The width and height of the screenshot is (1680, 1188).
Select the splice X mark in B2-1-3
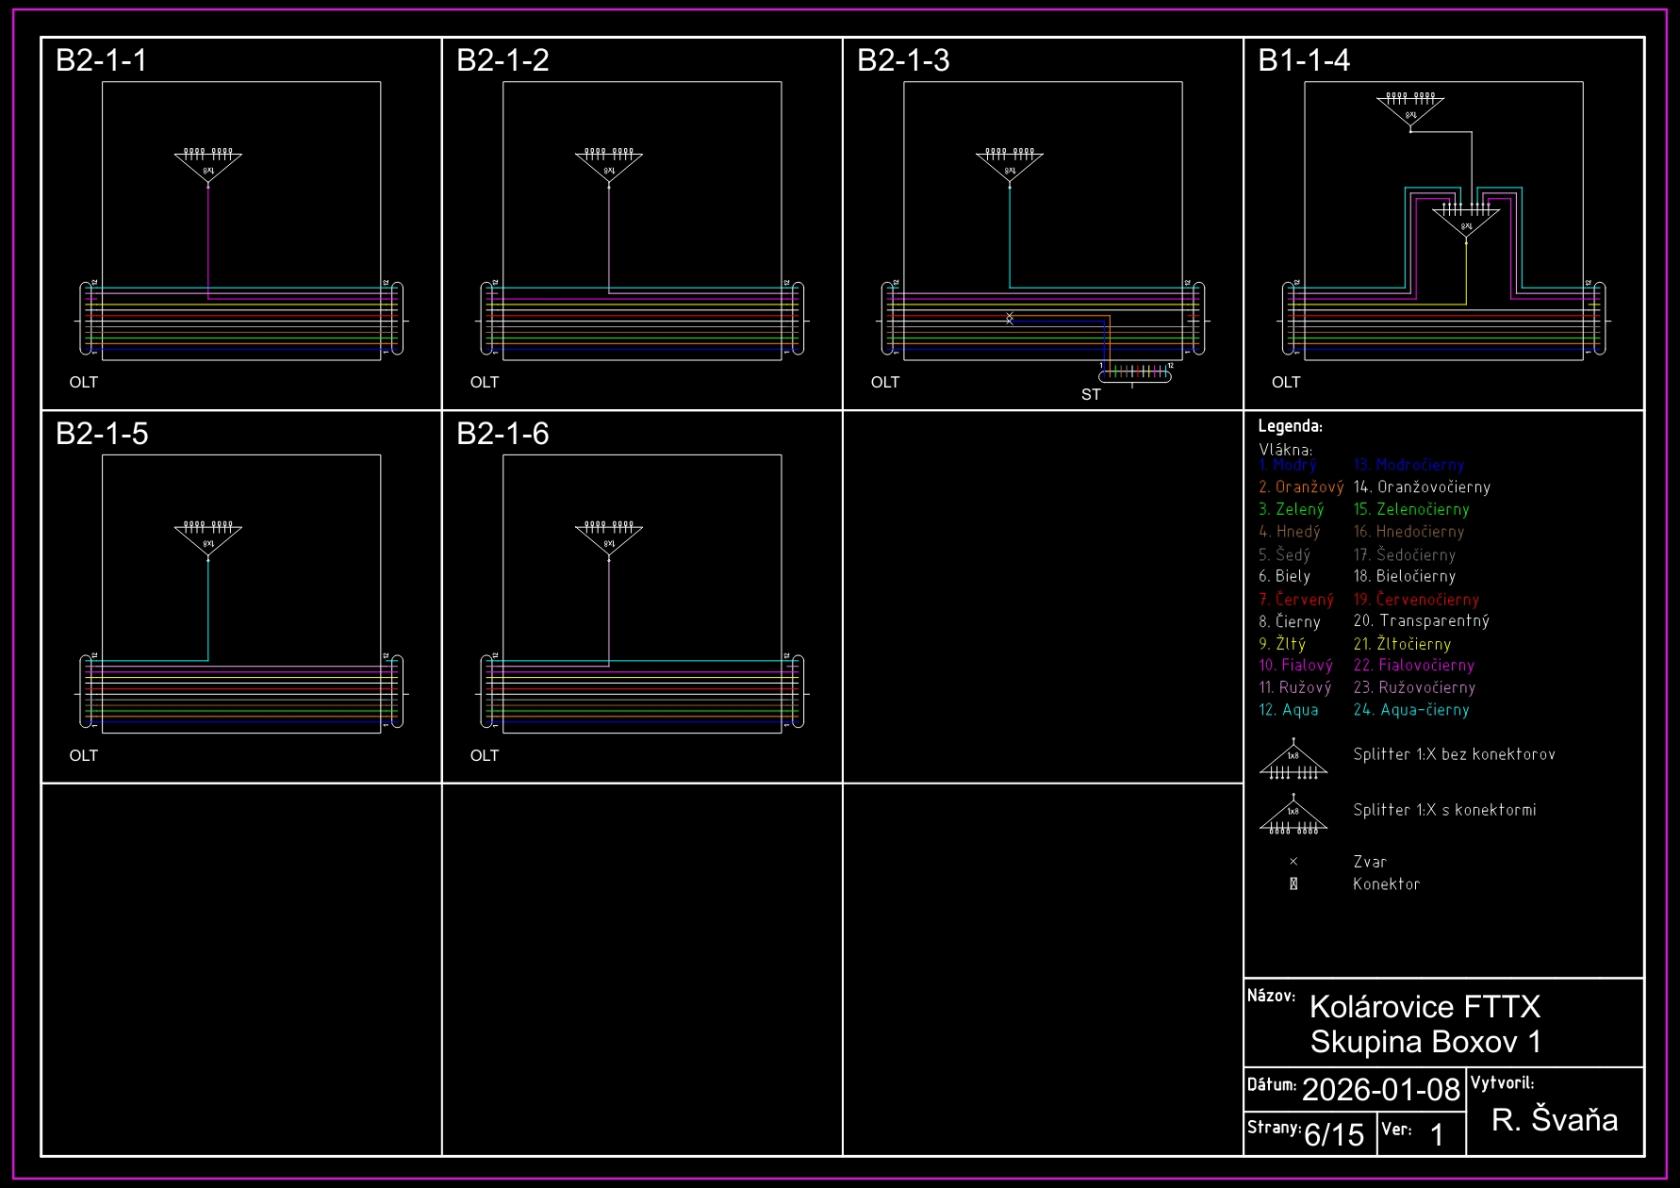click(x=1009, y=318)
